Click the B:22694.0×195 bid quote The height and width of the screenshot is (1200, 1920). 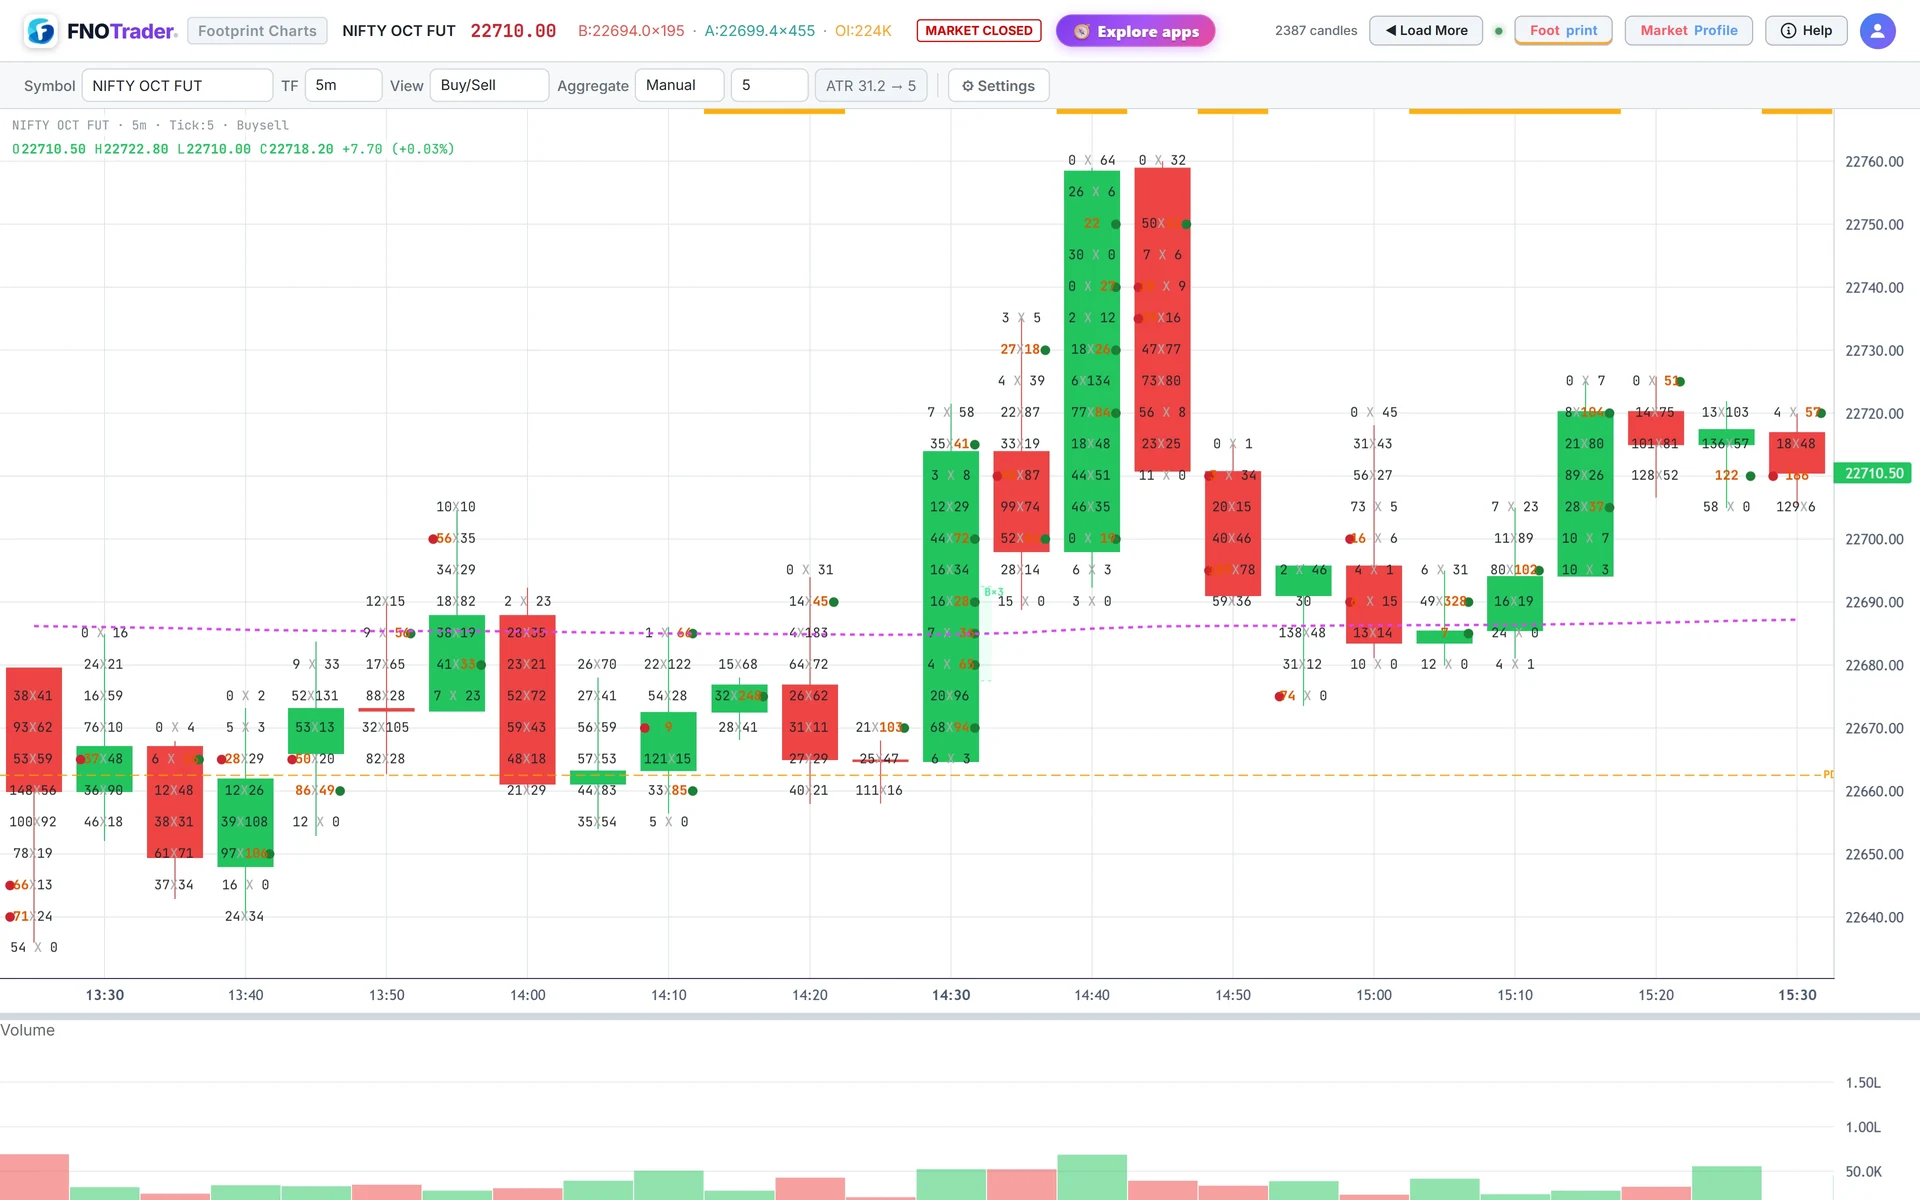click(x=631, y=31)
